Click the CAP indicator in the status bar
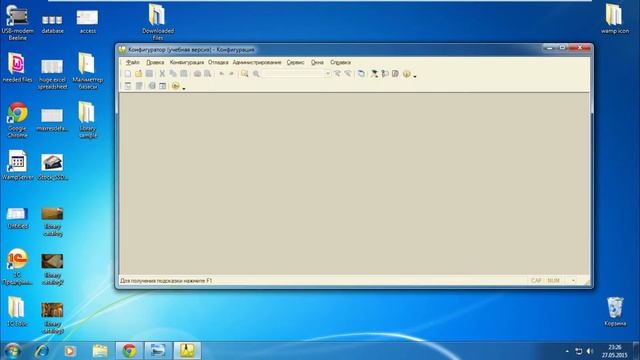Screen dimensions: 640x360 click(536, 281)
